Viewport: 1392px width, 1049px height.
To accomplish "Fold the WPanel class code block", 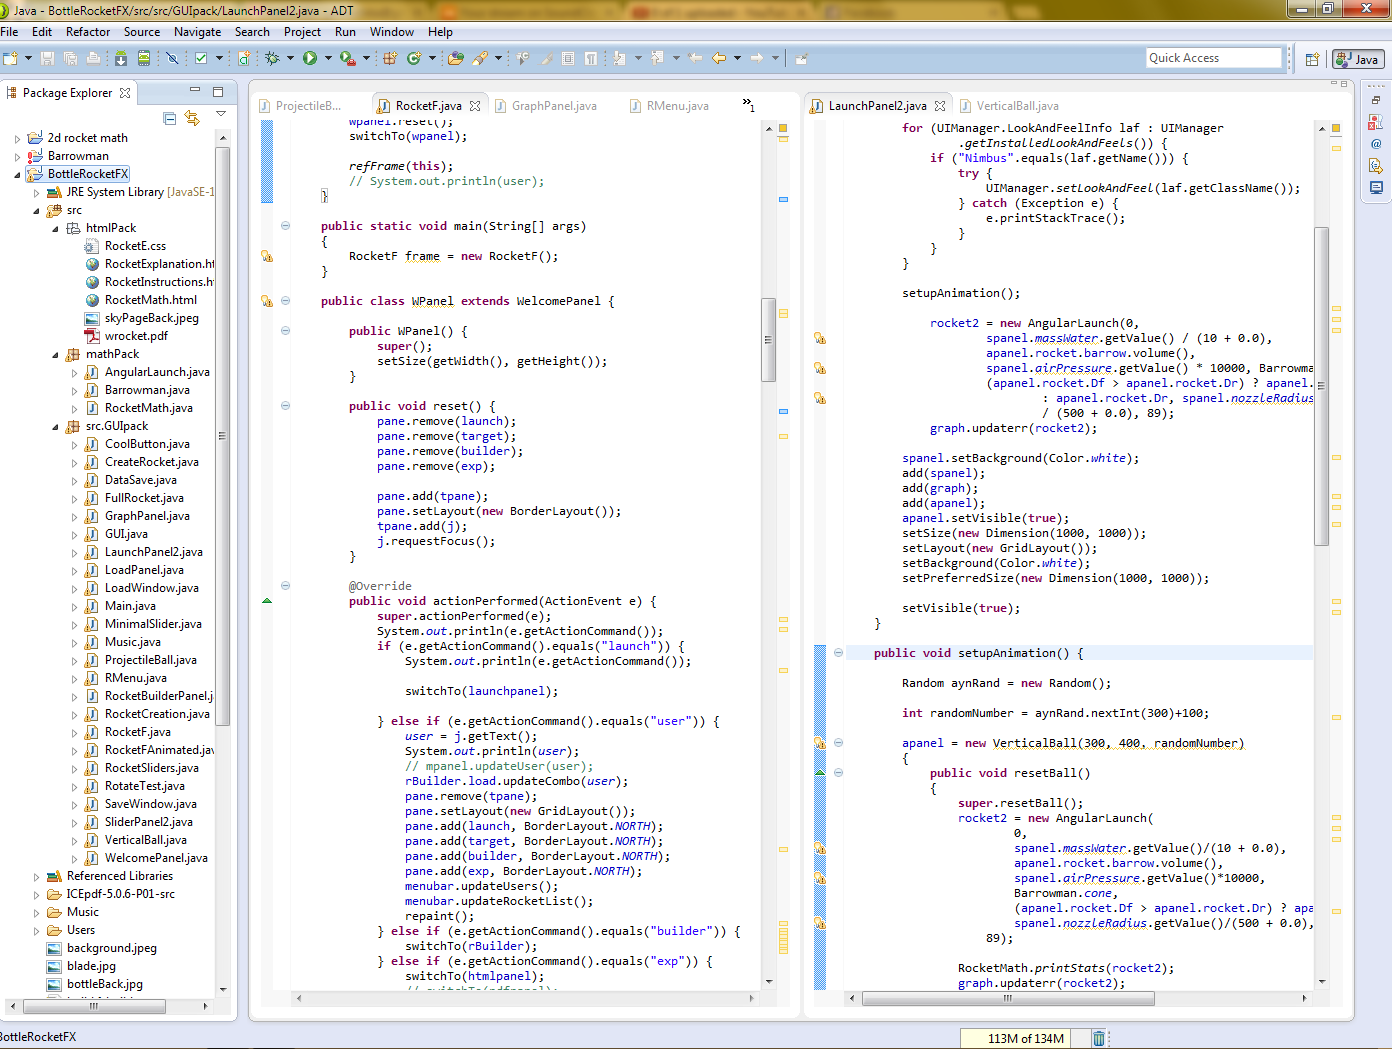I will 285,301.
